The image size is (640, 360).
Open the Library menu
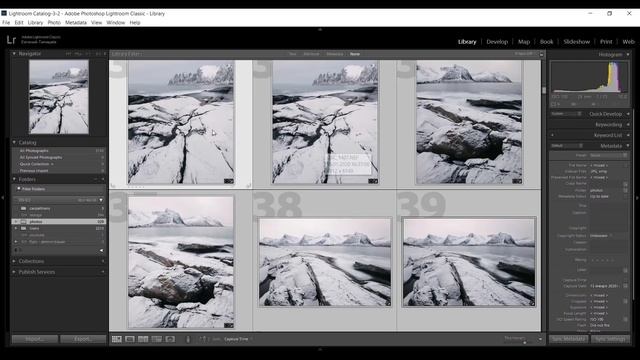pyautogui.click(x=35, y=22)
